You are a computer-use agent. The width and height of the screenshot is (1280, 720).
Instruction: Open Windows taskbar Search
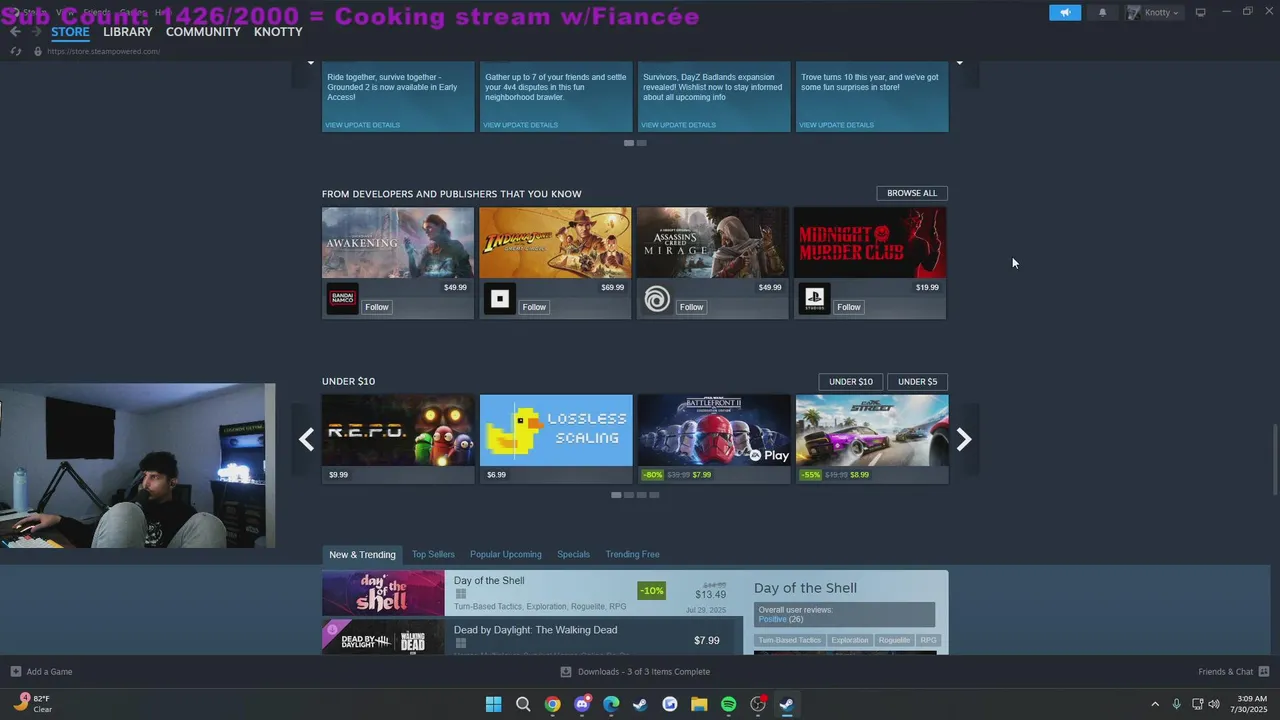tap(523, 704)
